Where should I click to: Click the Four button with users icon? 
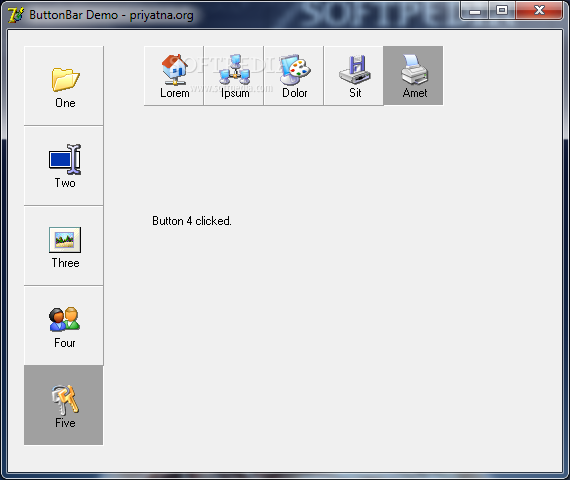(64, 326)
